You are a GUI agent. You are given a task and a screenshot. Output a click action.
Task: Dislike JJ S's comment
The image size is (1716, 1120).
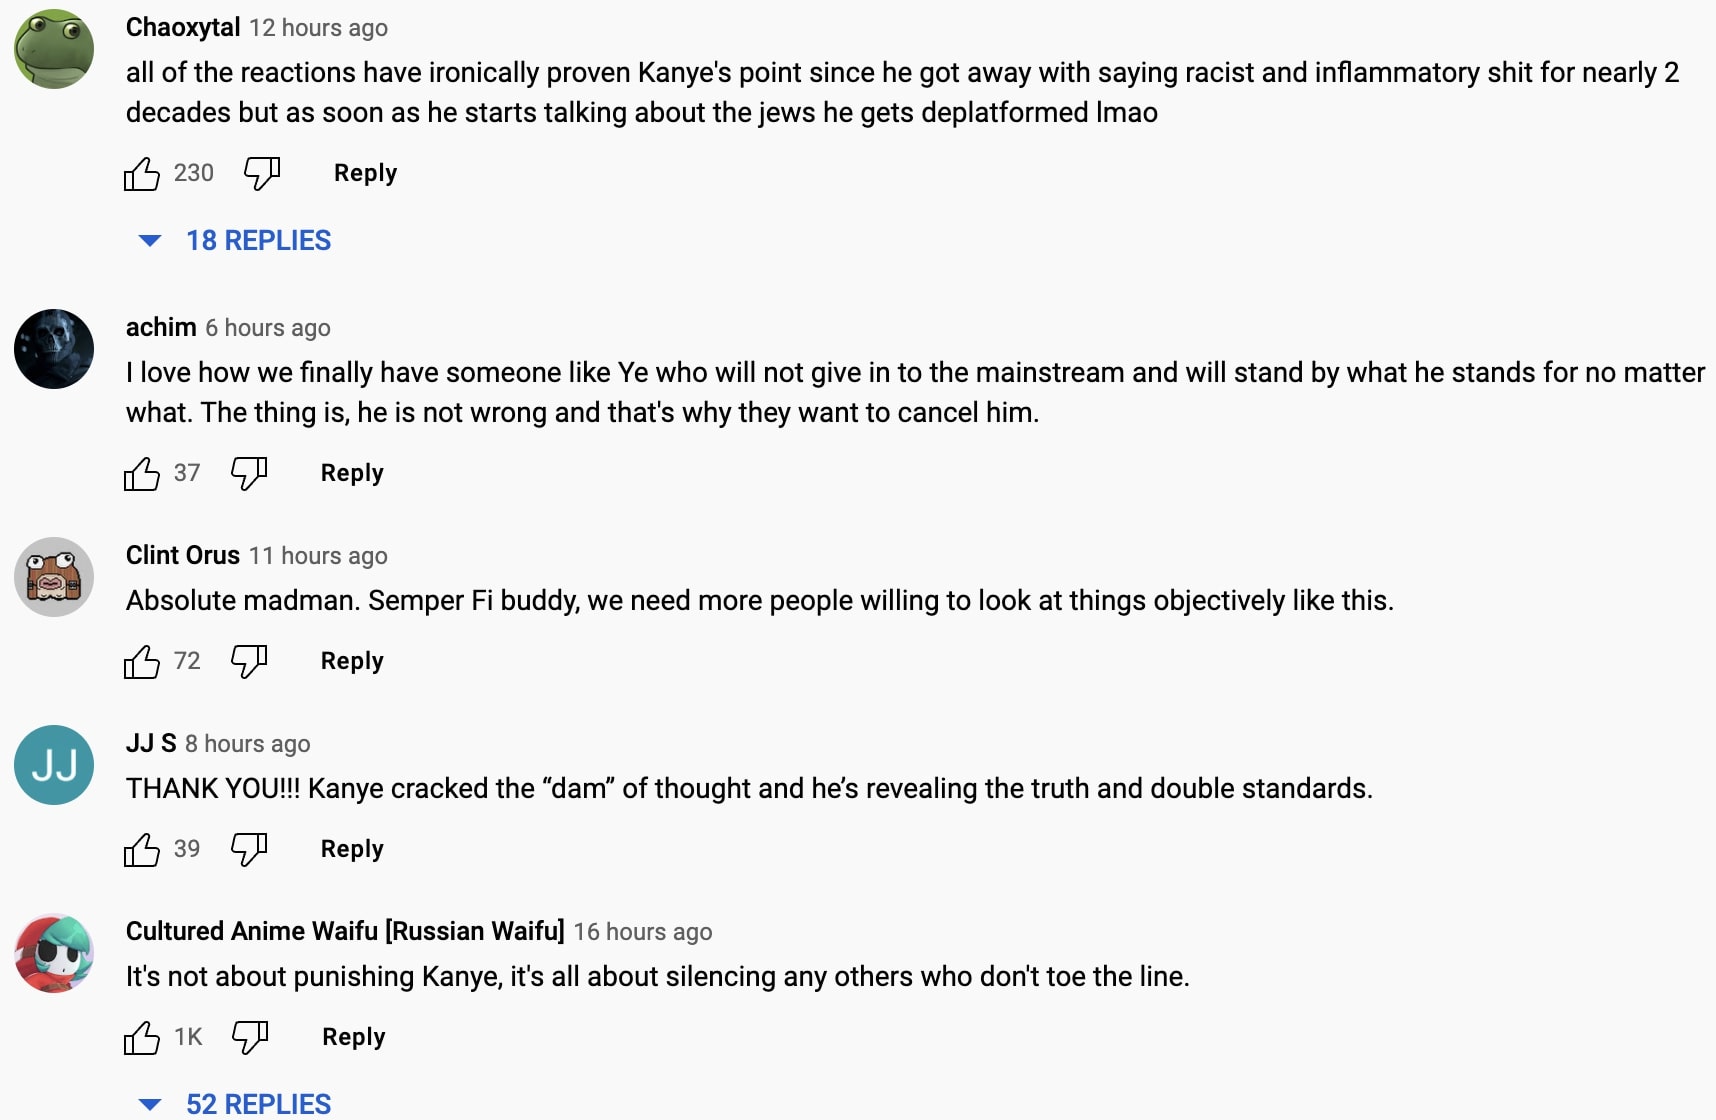point(249,849)
